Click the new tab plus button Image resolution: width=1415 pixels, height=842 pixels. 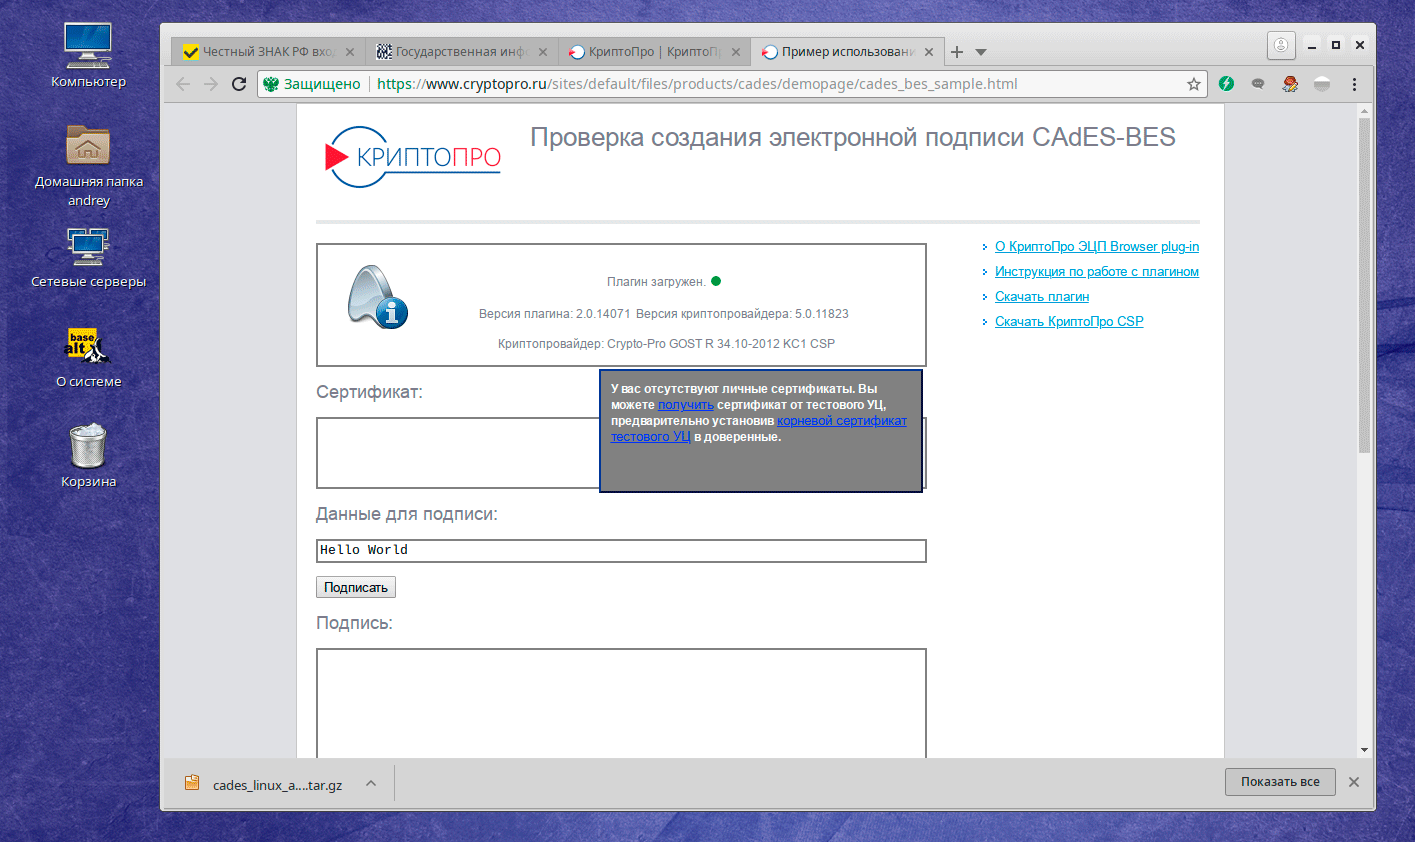coord(957,52)
